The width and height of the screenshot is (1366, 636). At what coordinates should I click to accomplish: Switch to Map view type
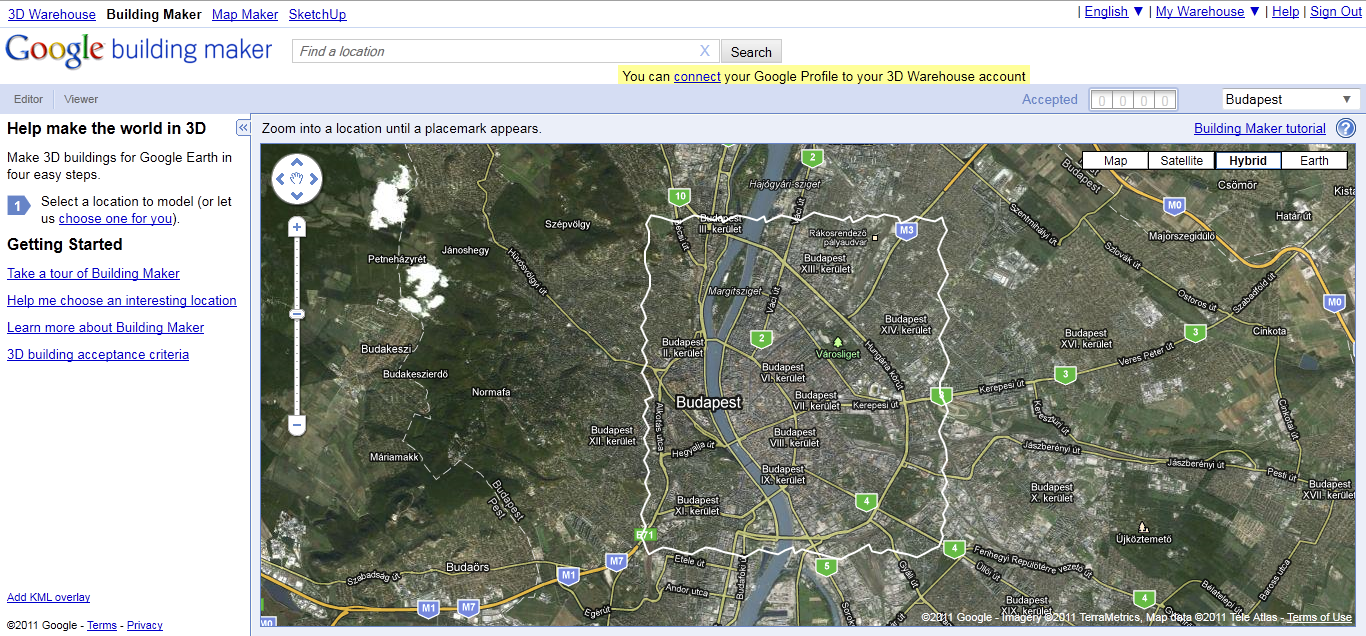click(x=1115, y=160)
